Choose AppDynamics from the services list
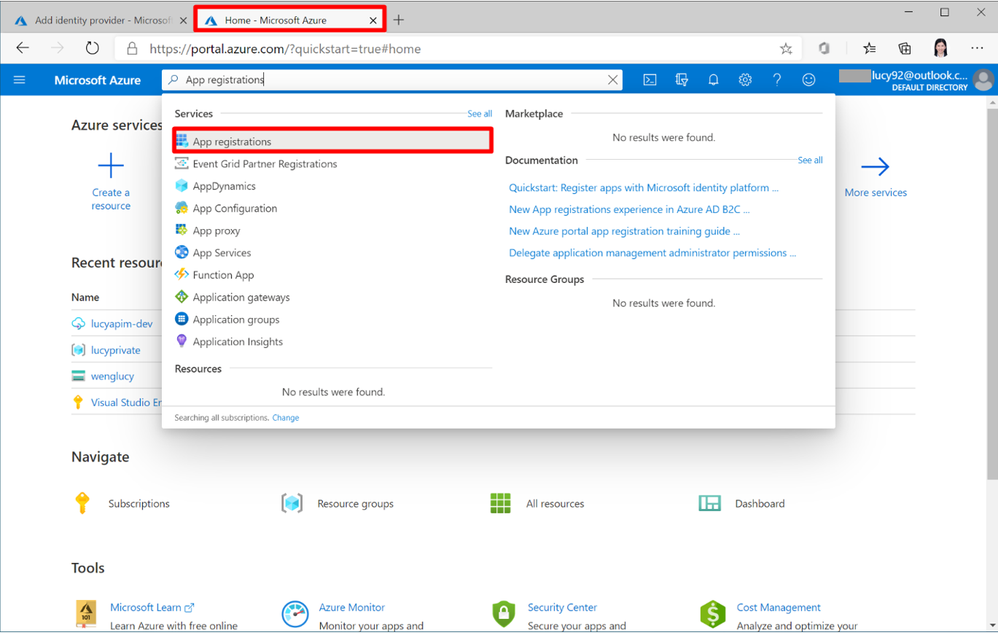Viewport: 998px width, 633px height. pos(224,186)
